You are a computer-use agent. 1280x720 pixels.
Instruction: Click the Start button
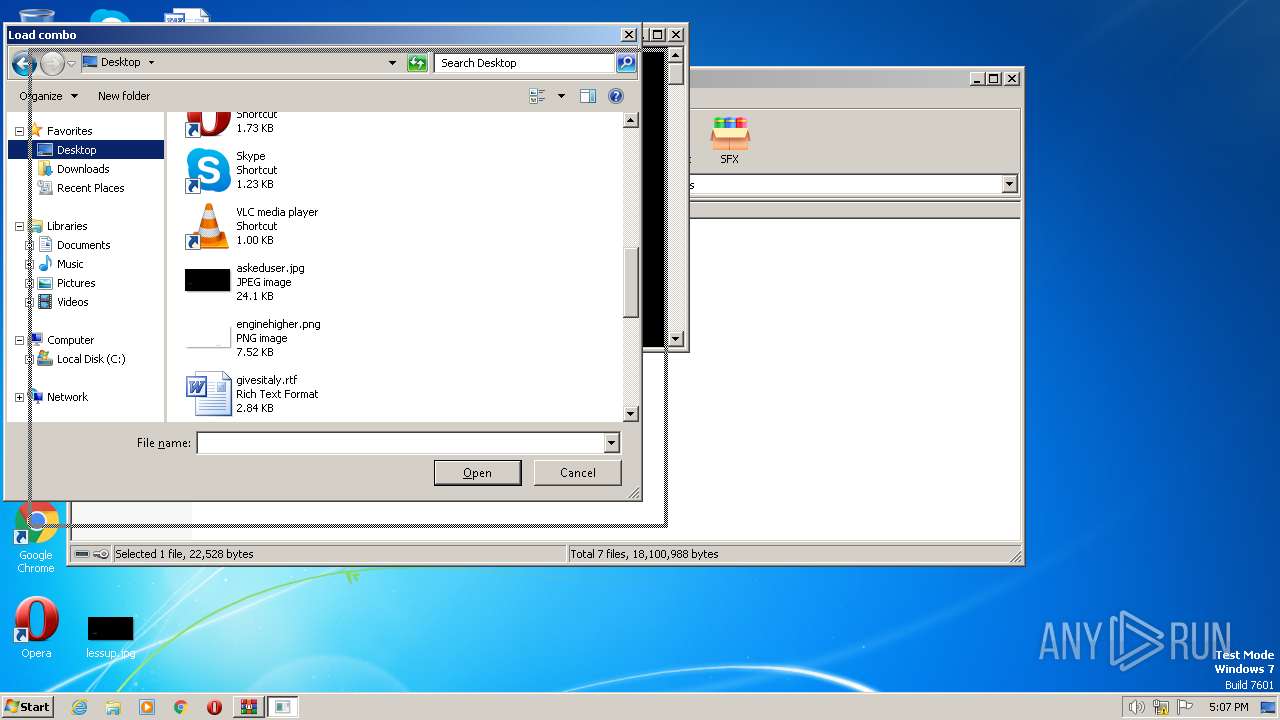click(x=28, y=706)
